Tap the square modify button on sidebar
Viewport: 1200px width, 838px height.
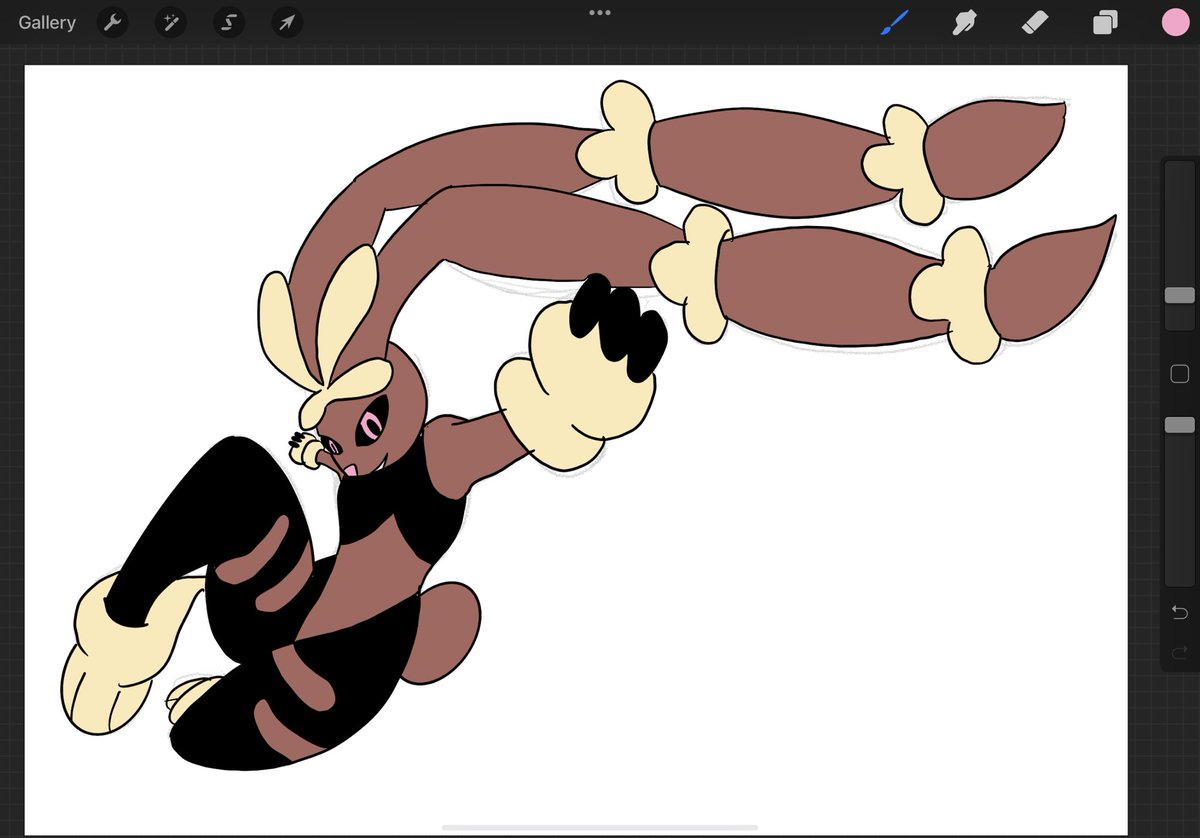click(x=1180, y=374)
